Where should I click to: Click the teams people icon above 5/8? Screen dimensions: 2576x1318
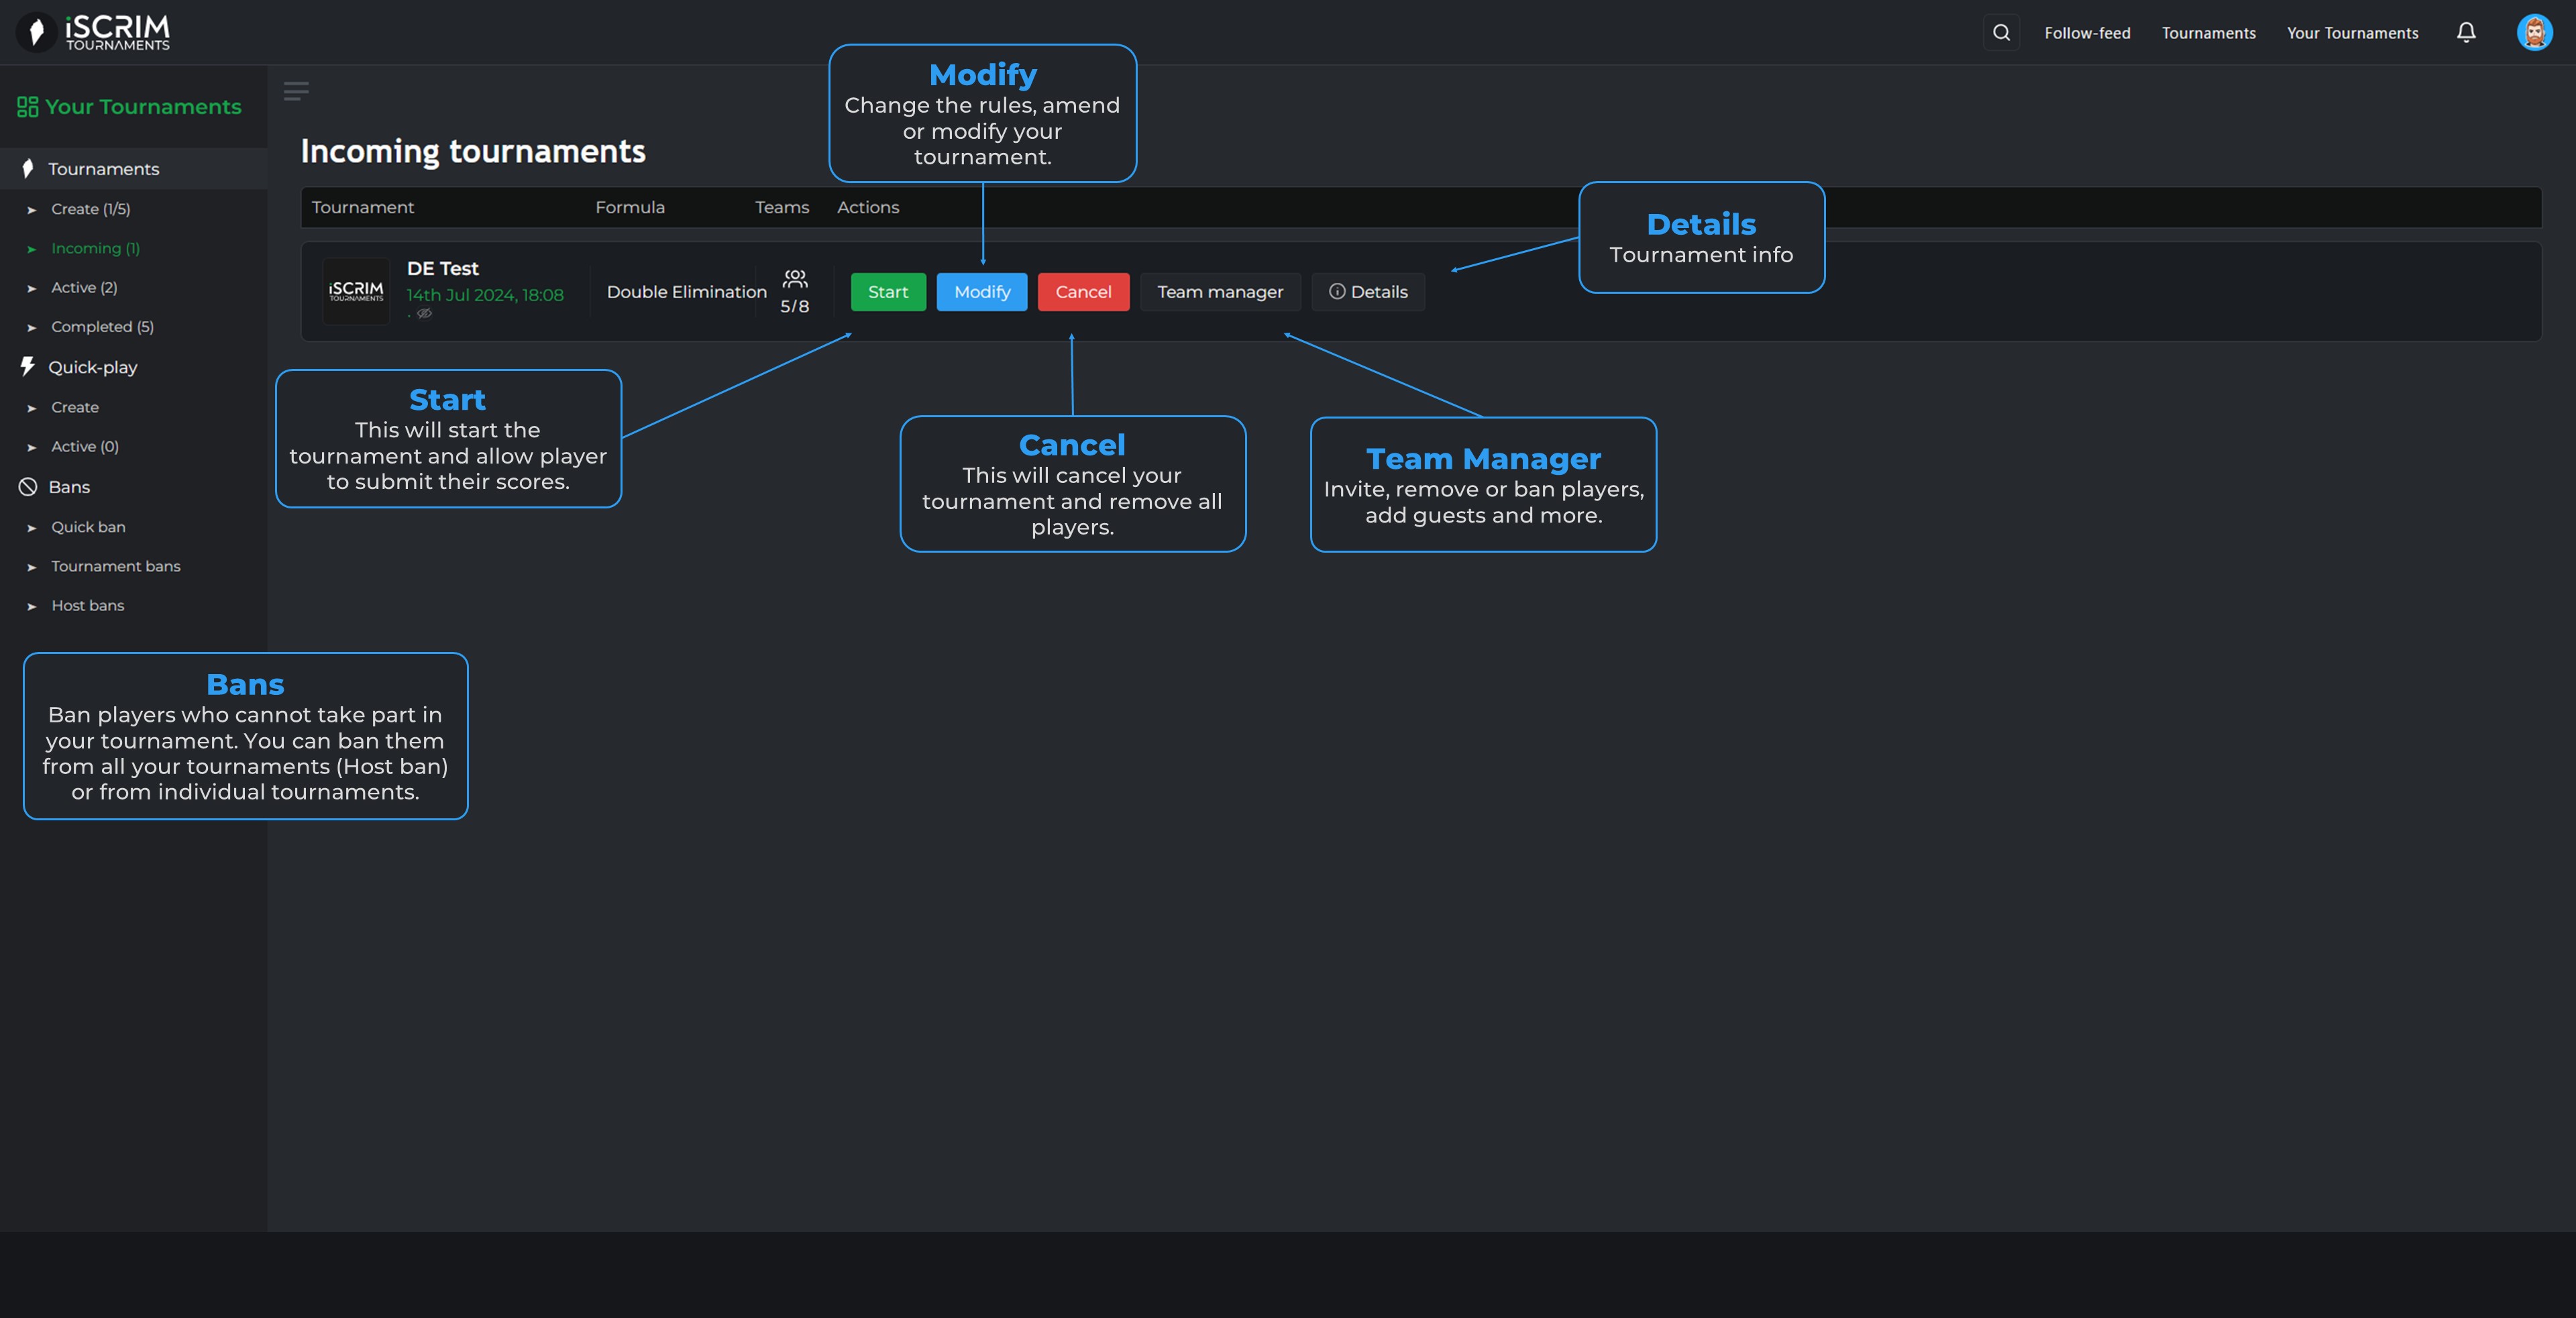[795, 278]
